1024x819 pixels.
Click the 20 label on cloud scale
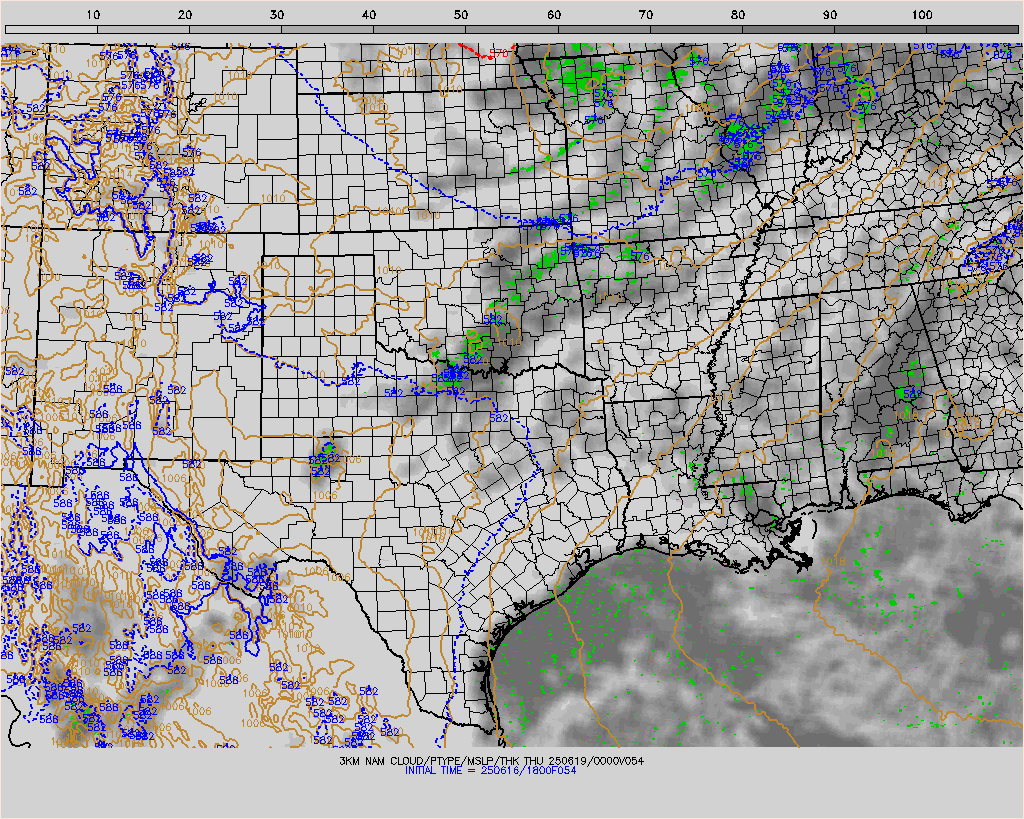[x=185, y=14]
